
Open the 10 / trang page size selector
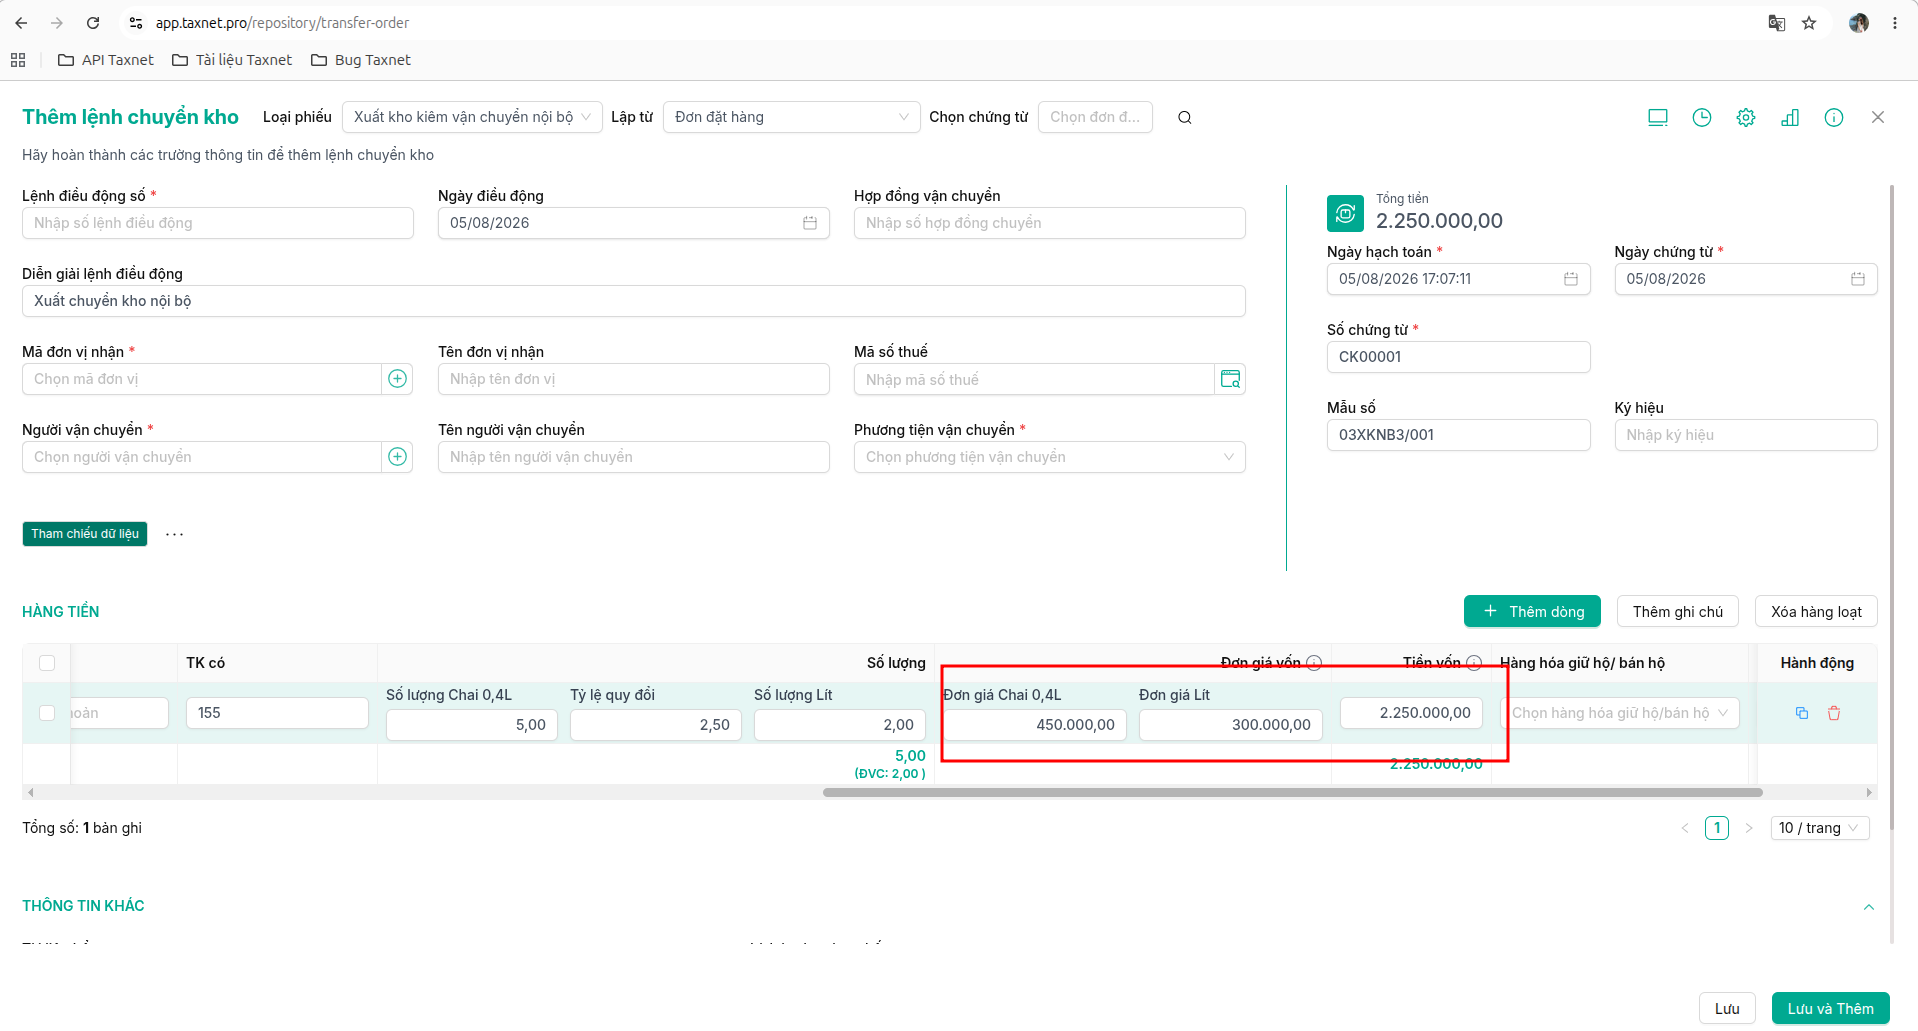(1819, 828)
